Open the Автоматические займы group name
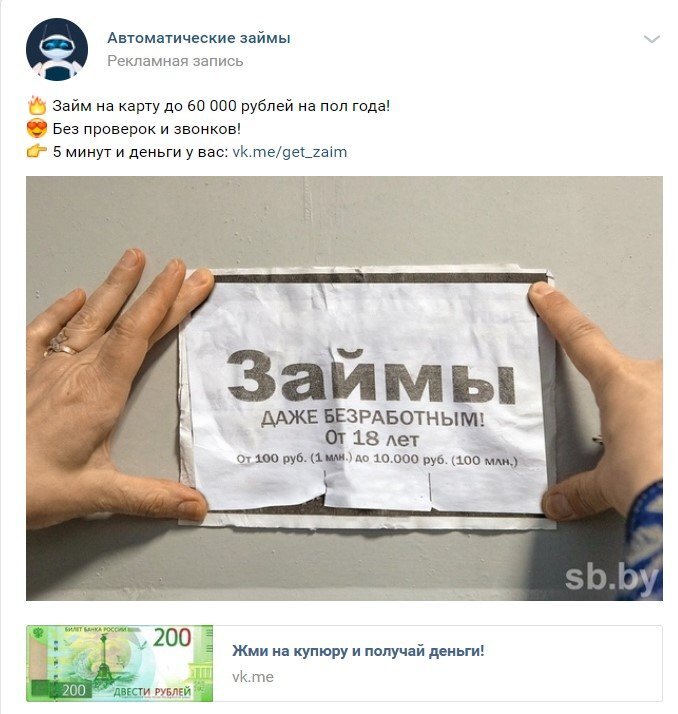Viewport: 678px width, 714px height. (199, 38)
